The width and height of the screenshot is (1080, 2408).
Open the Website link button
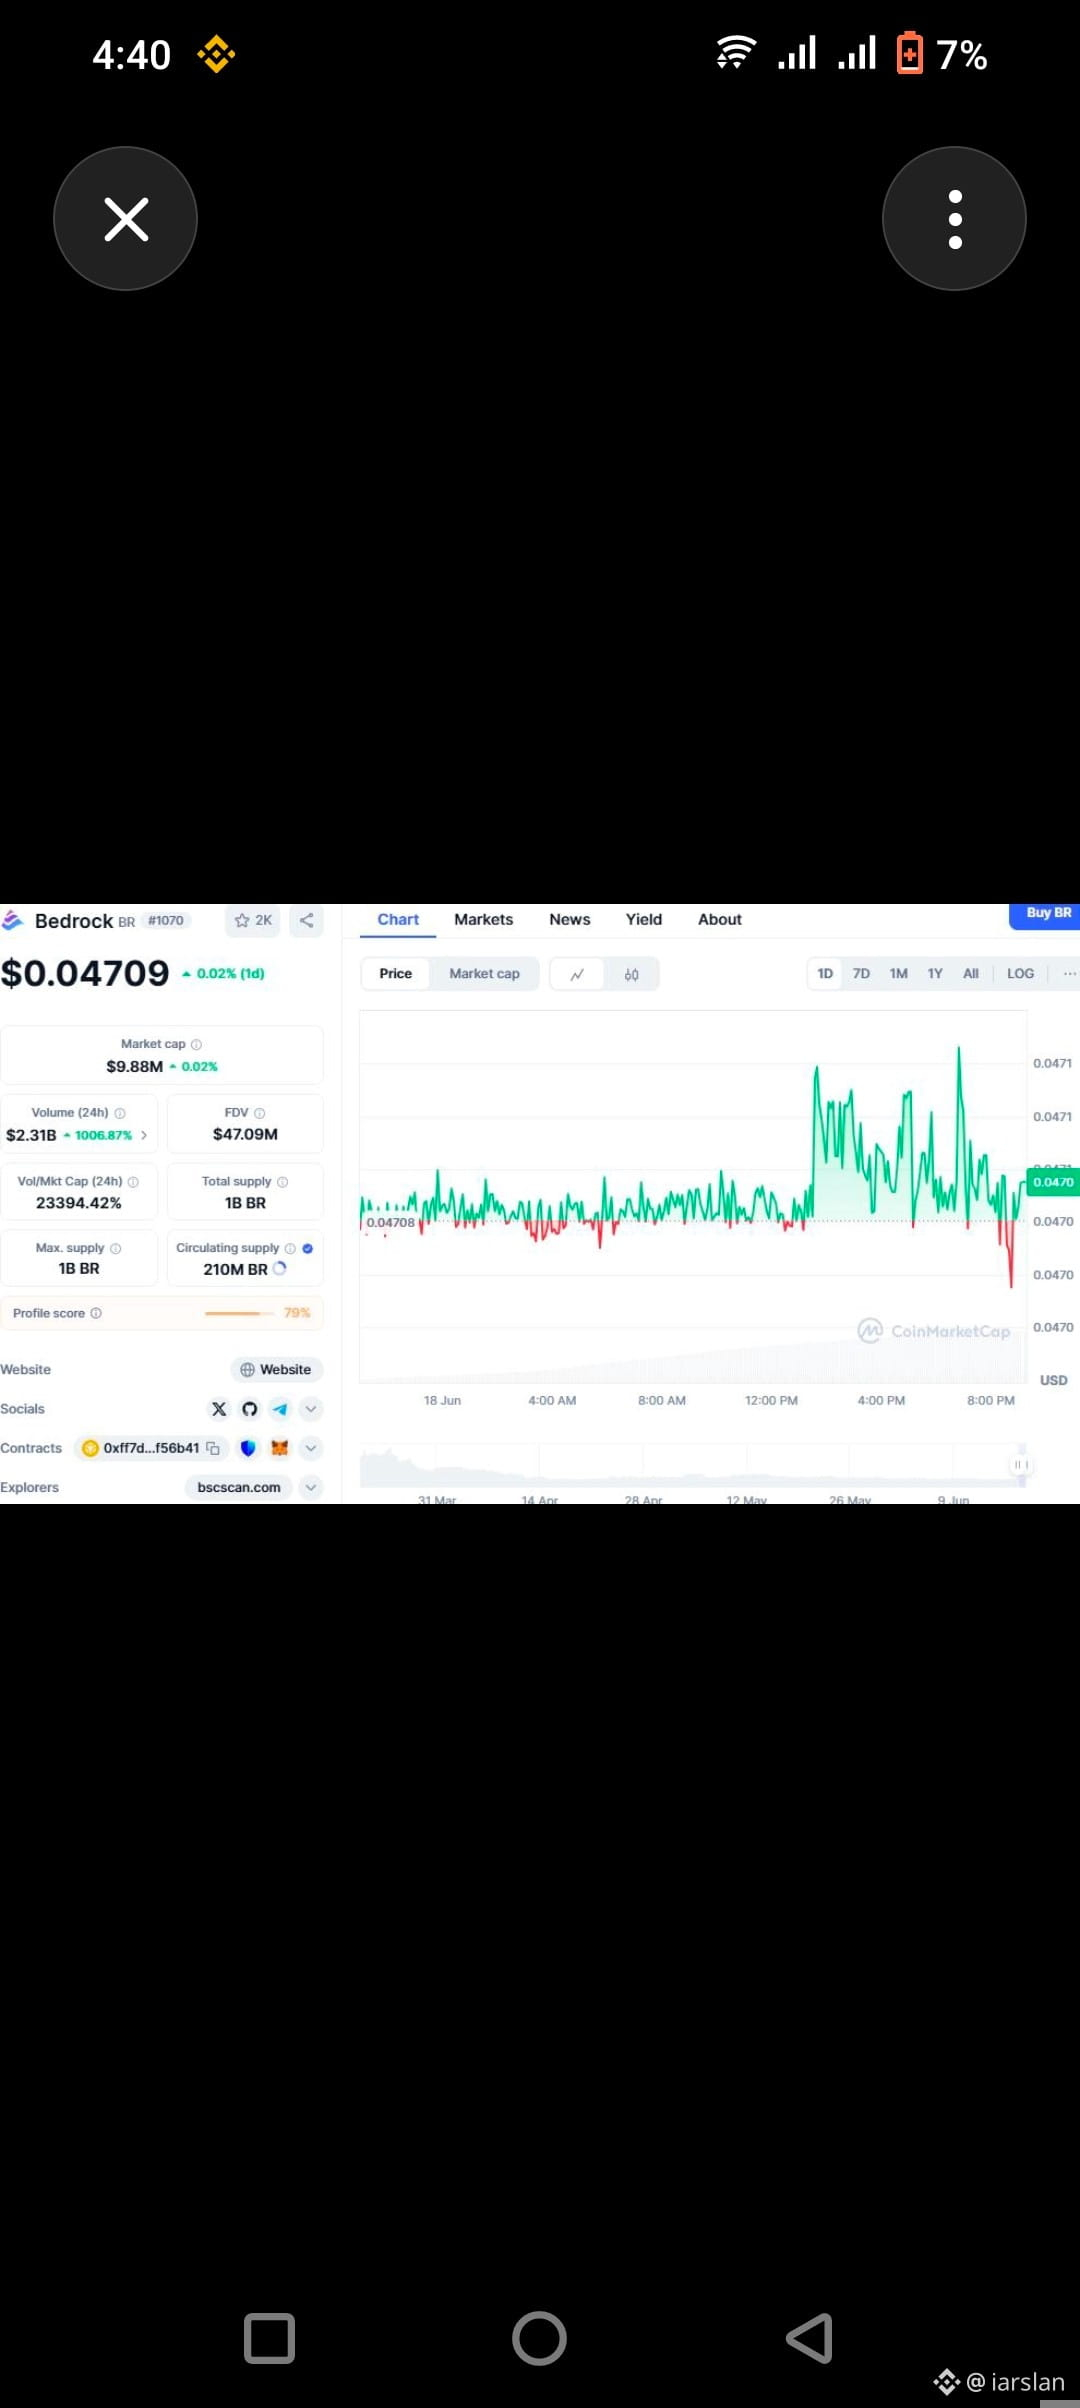coord(276,1370)
